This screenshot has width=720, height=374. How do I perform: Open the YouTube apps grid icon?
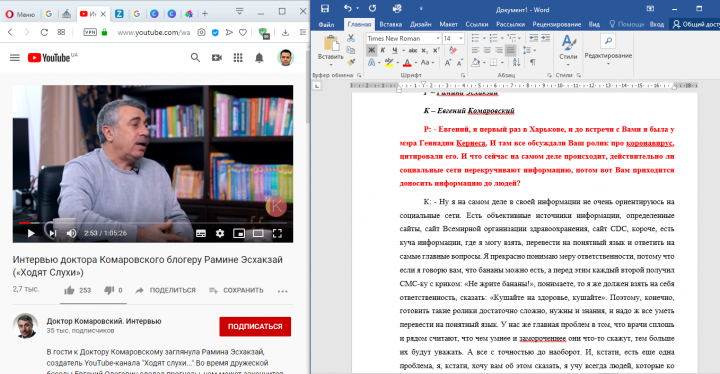[238, 57]
